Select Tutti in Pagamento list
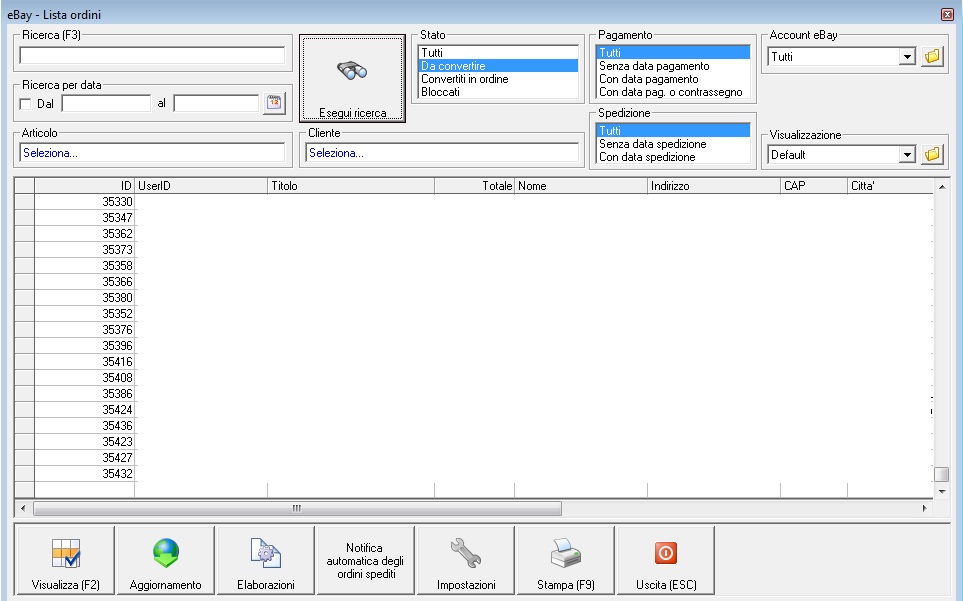The height and width of the screenshot is (601, 963). 673,53
